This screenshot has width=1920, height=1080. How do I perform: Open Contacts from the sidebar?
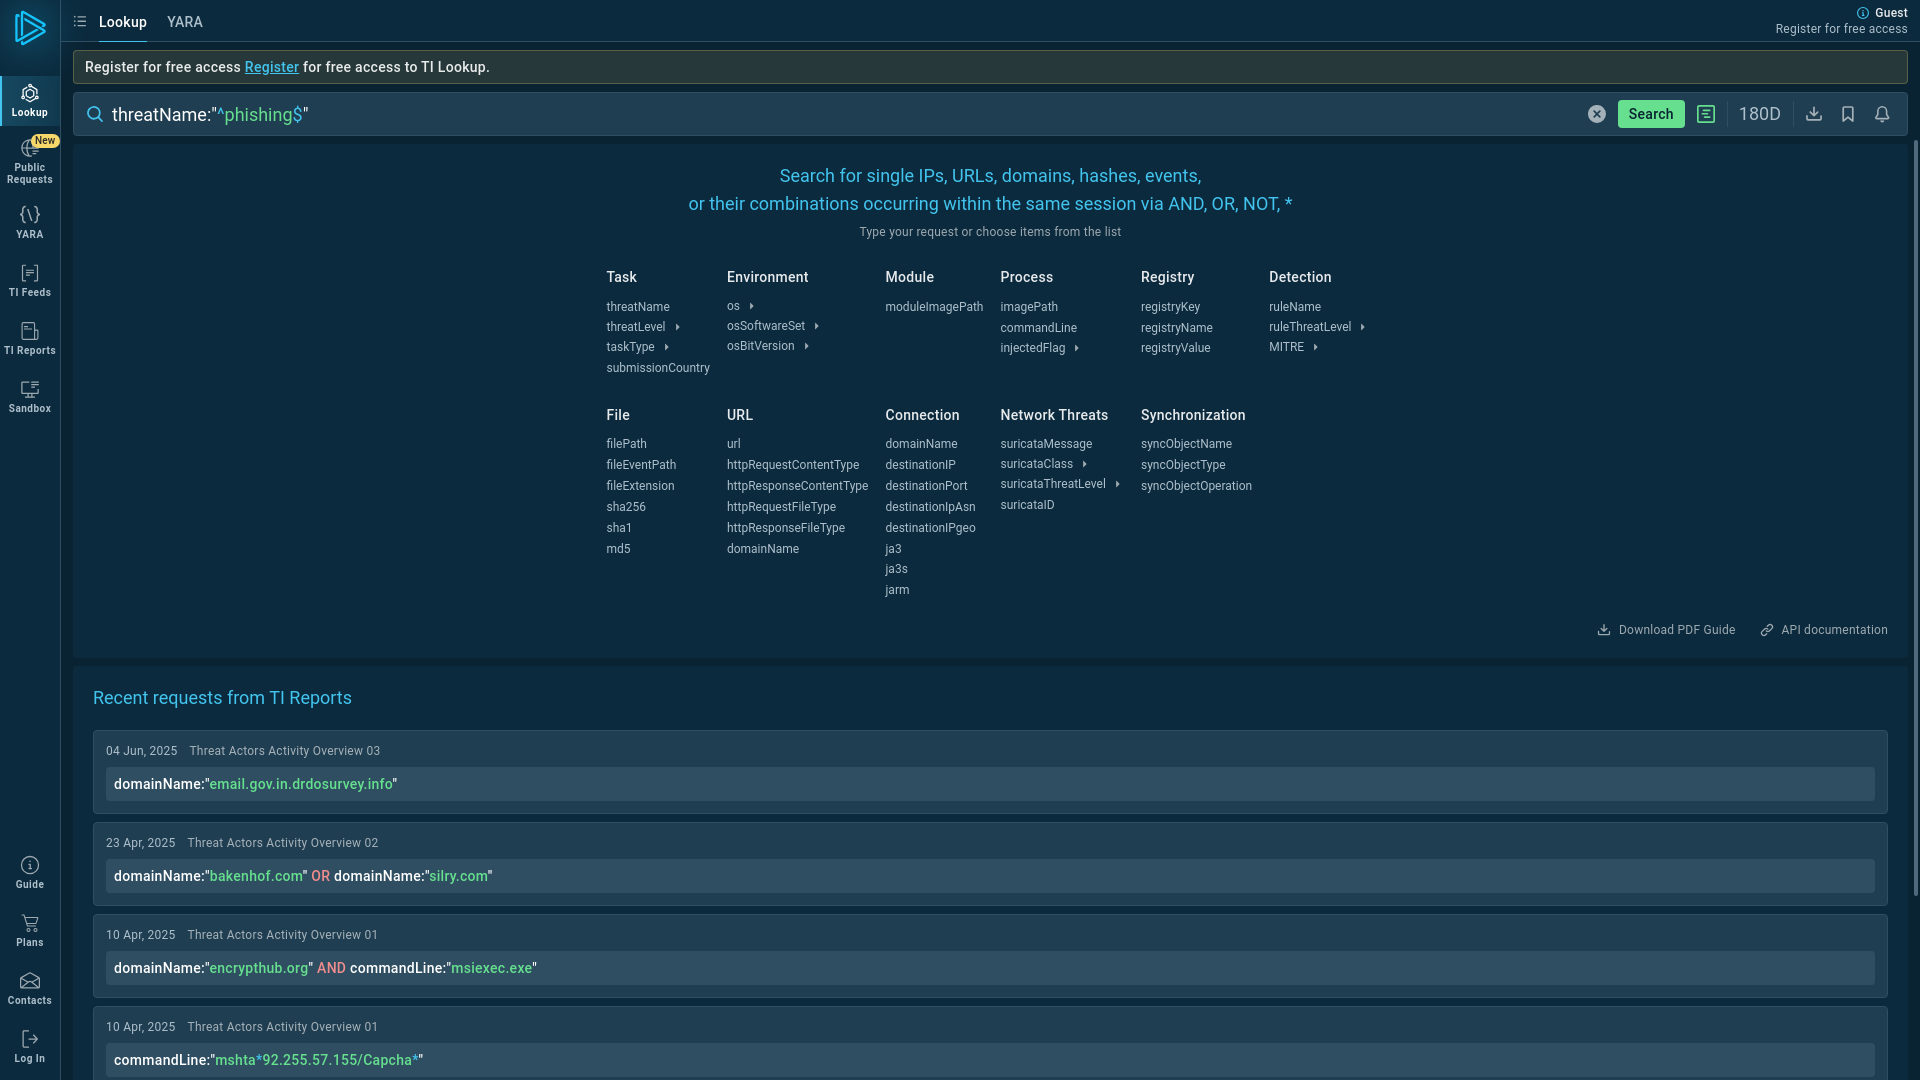tap(30, 989)
